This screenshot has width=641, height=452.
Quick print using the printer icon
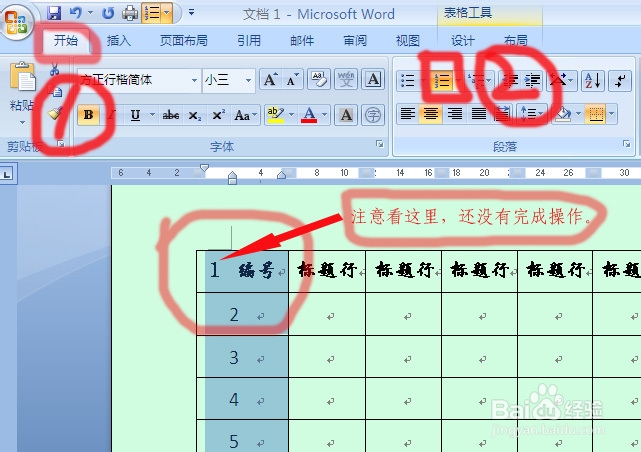130,13
